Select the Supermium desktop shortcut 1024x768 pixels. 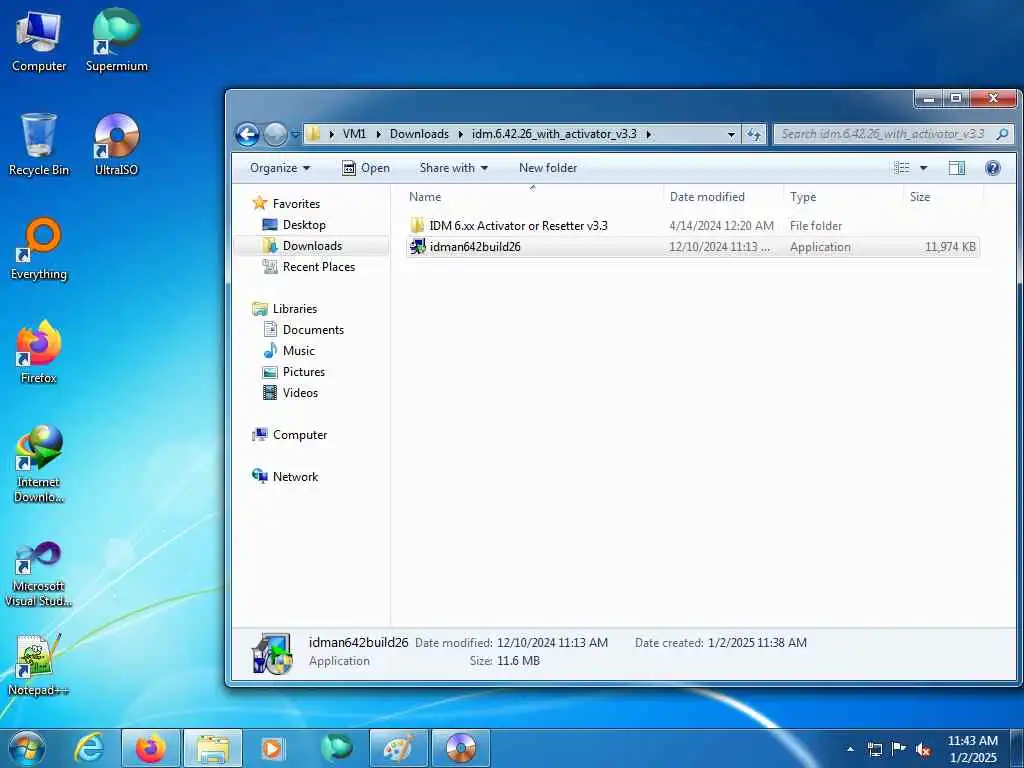pyautogui.click(x=116, y=42)
